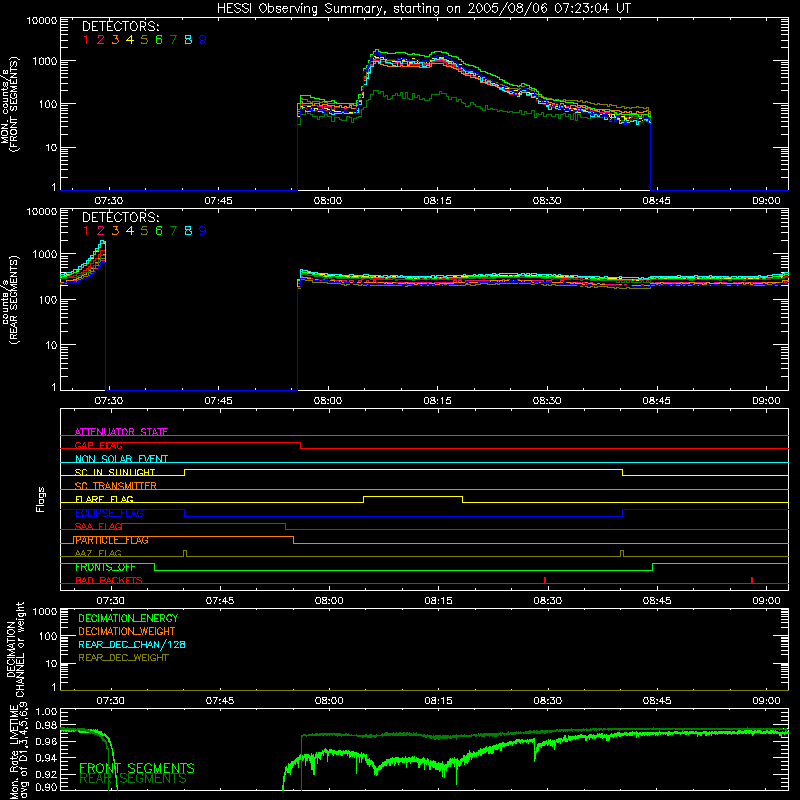Select the FLARE_FLAG label

[104, 499]
